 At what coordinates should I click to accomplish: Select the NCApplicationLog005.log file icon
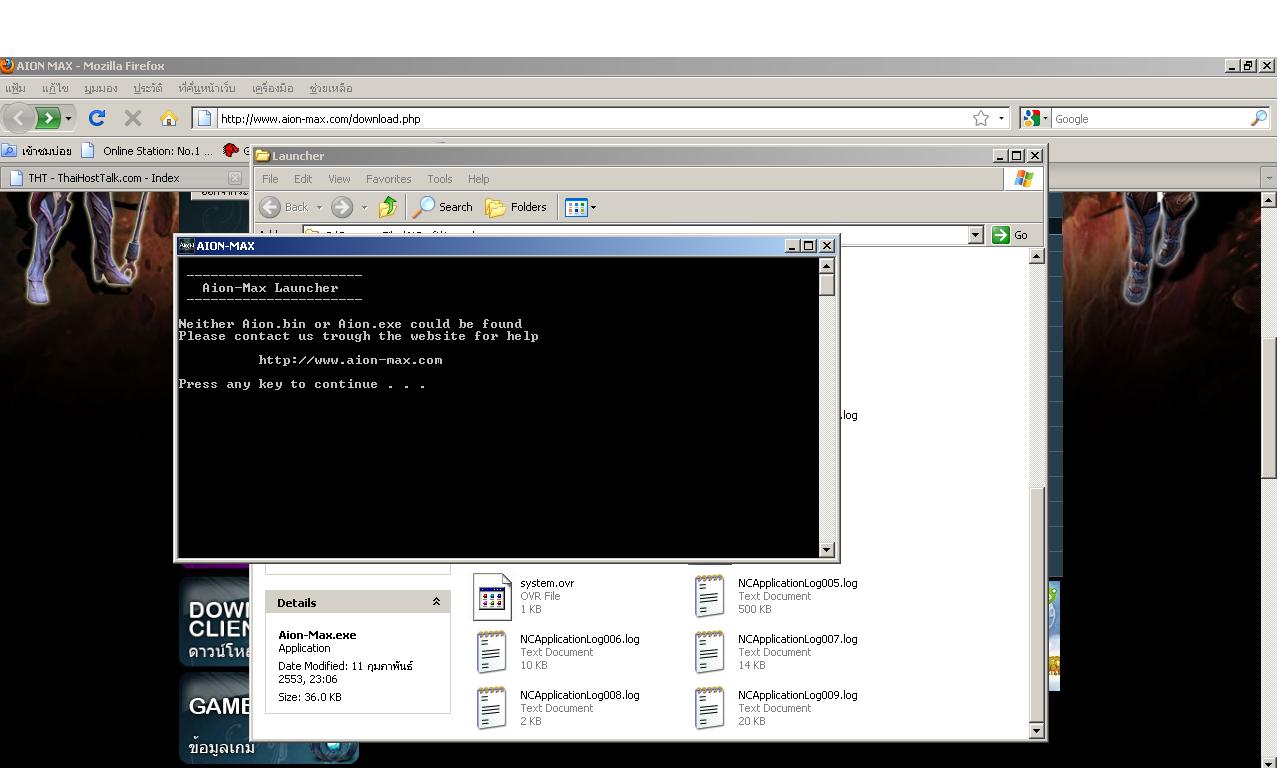[709, 596]
